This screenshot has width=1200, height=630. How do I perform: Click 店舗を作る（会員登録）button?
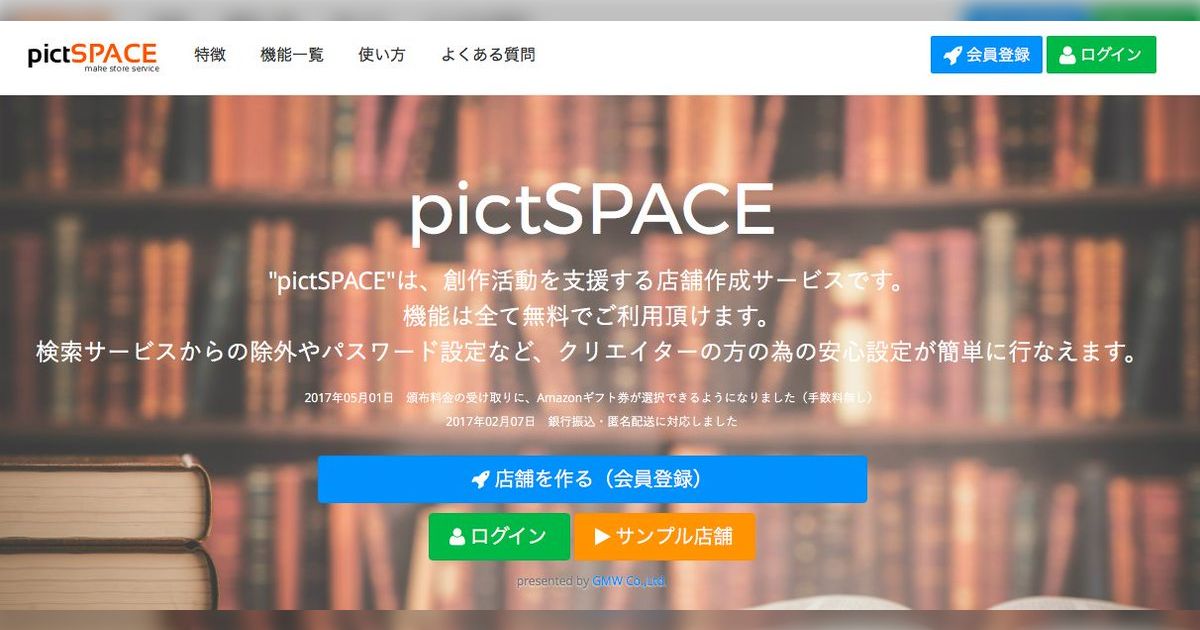(592, 479)
